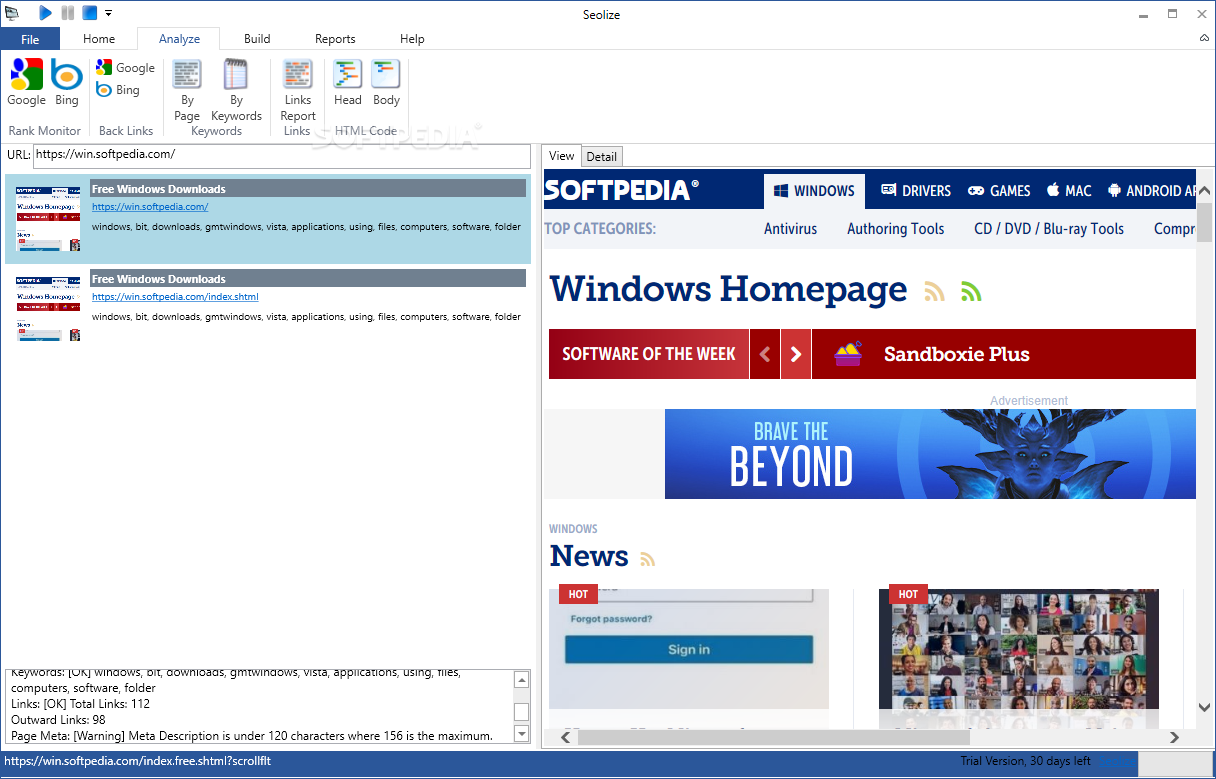Click the Trial Version, 30 days left text
1216x779 pixels.
[1025, 761]
